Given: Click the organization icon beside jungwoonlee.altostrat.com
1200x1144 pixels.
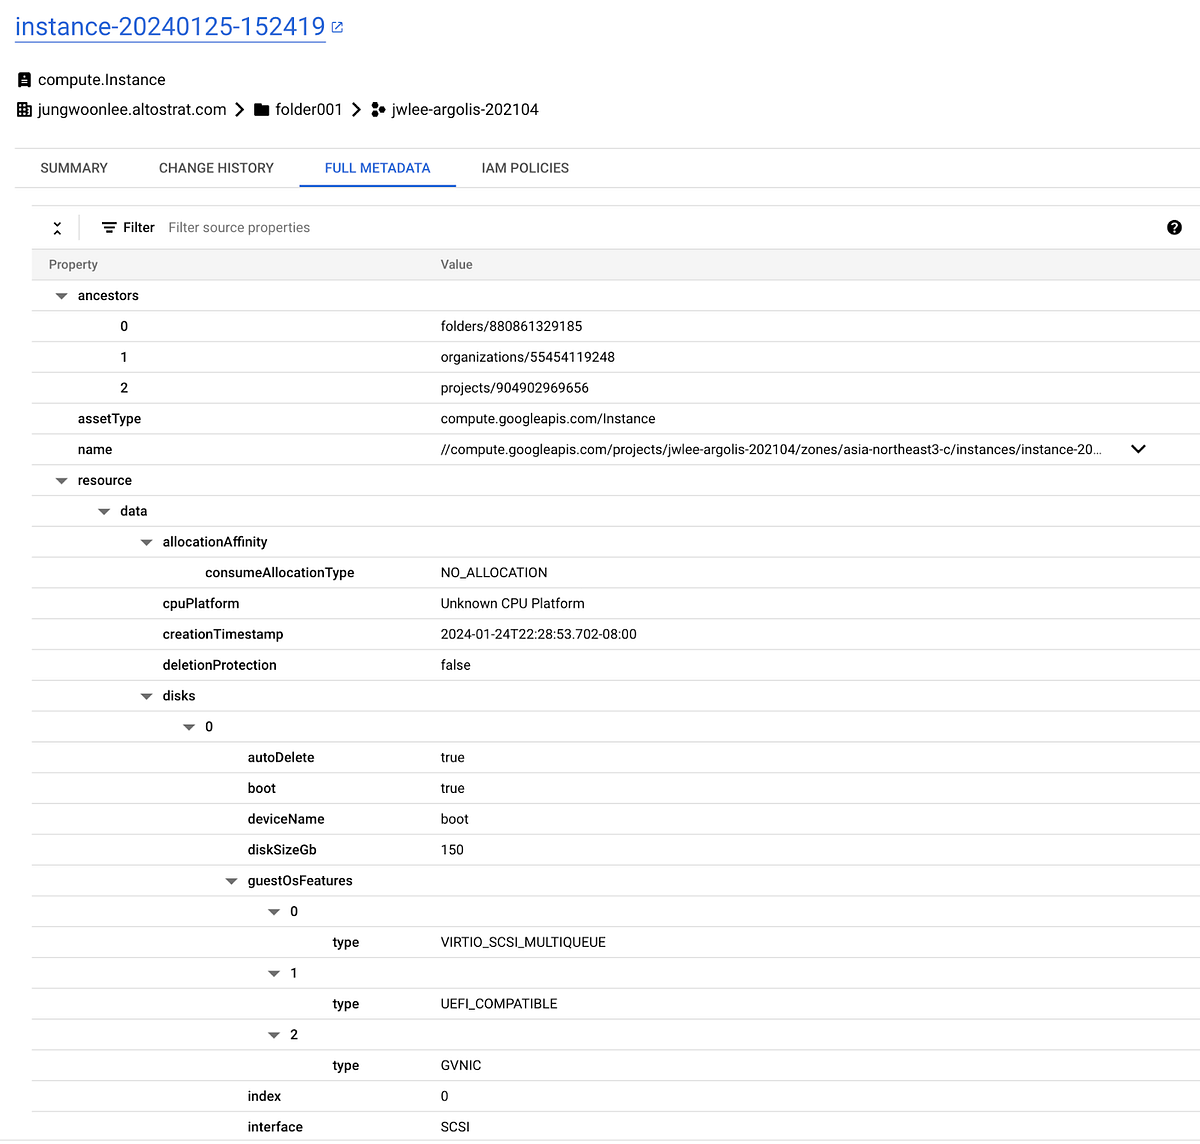Looking at the screenshot, I should pos(23,109).
